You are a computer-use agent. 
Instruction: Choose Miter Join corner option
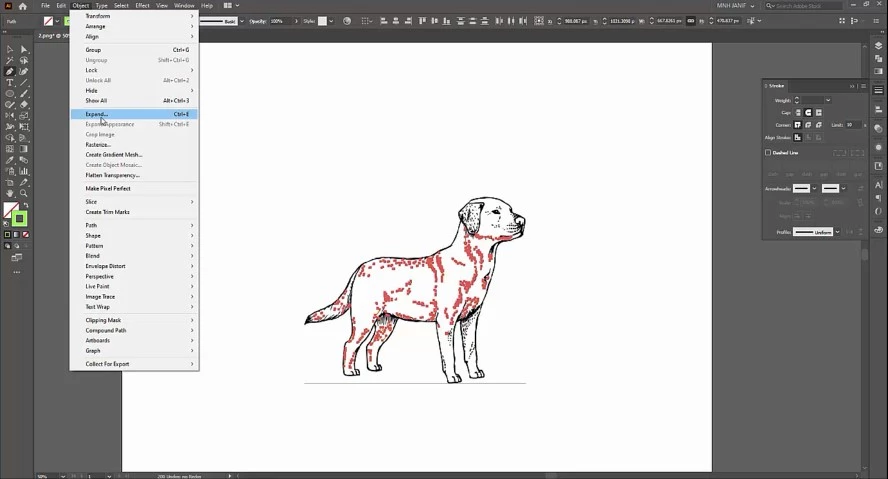pyautogui.click(x=798, y=125)
